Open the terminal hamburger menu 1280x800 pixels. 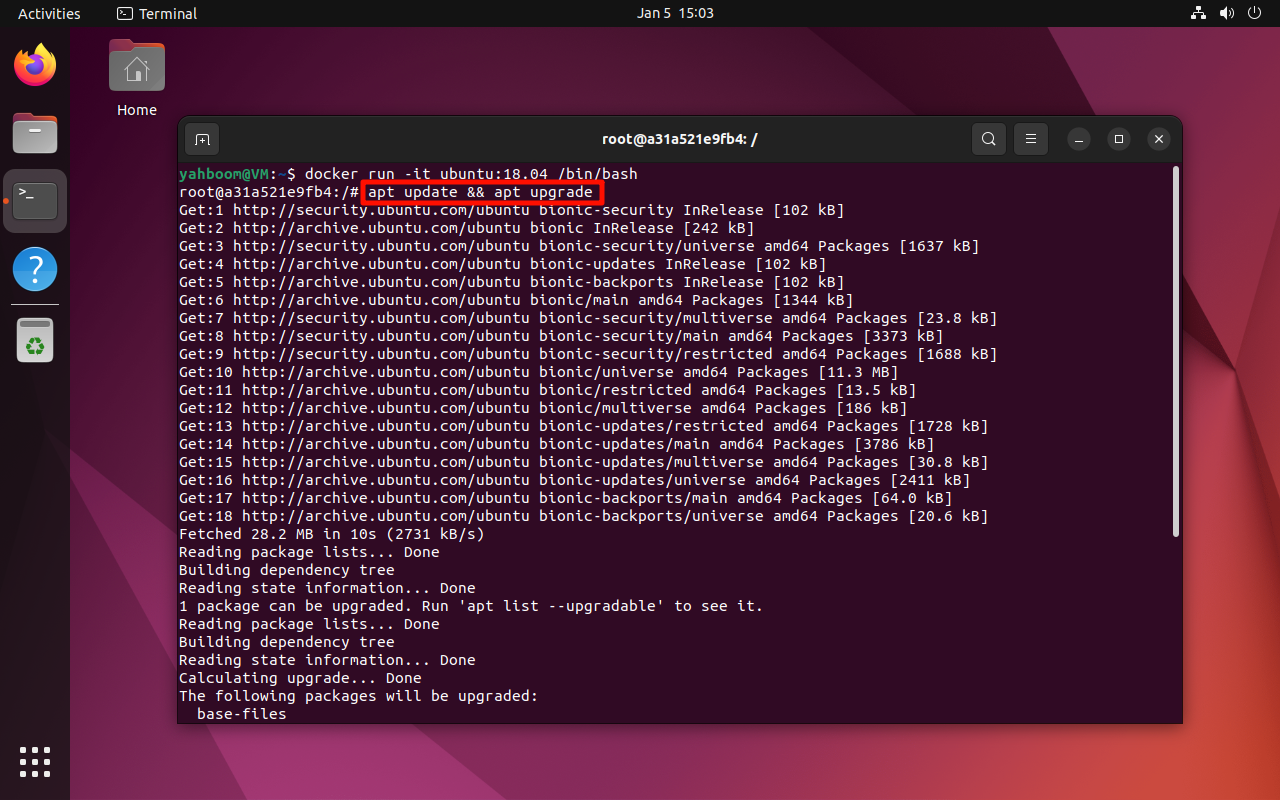[x=1030, y=139]
